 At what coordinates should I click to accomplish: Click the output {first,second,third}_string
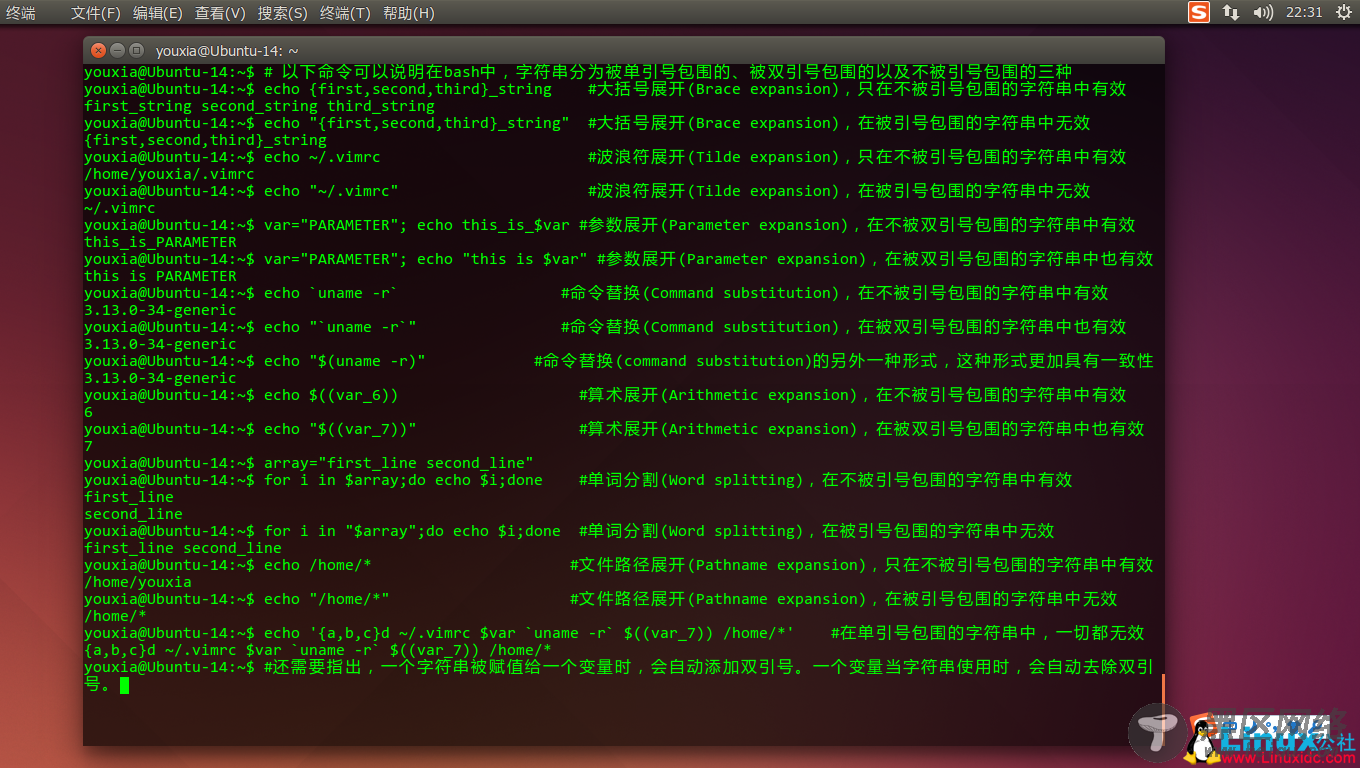pos(205,140)
